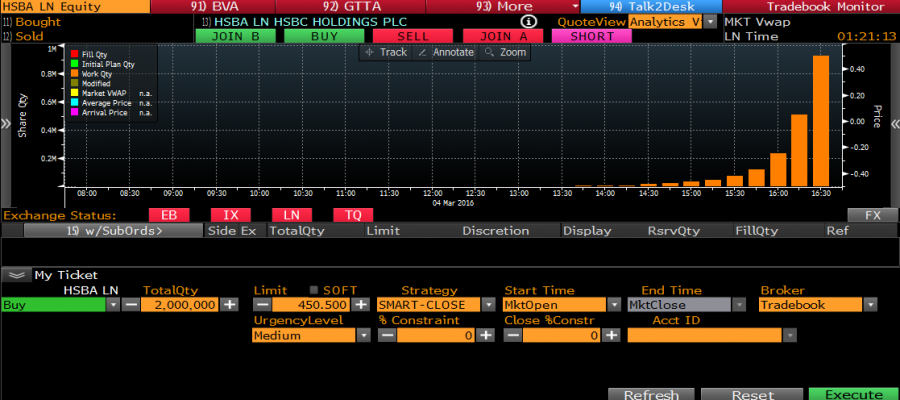Select the Annotate pencil tool
This screenshot has width=900, height=400.
[446, 52]
